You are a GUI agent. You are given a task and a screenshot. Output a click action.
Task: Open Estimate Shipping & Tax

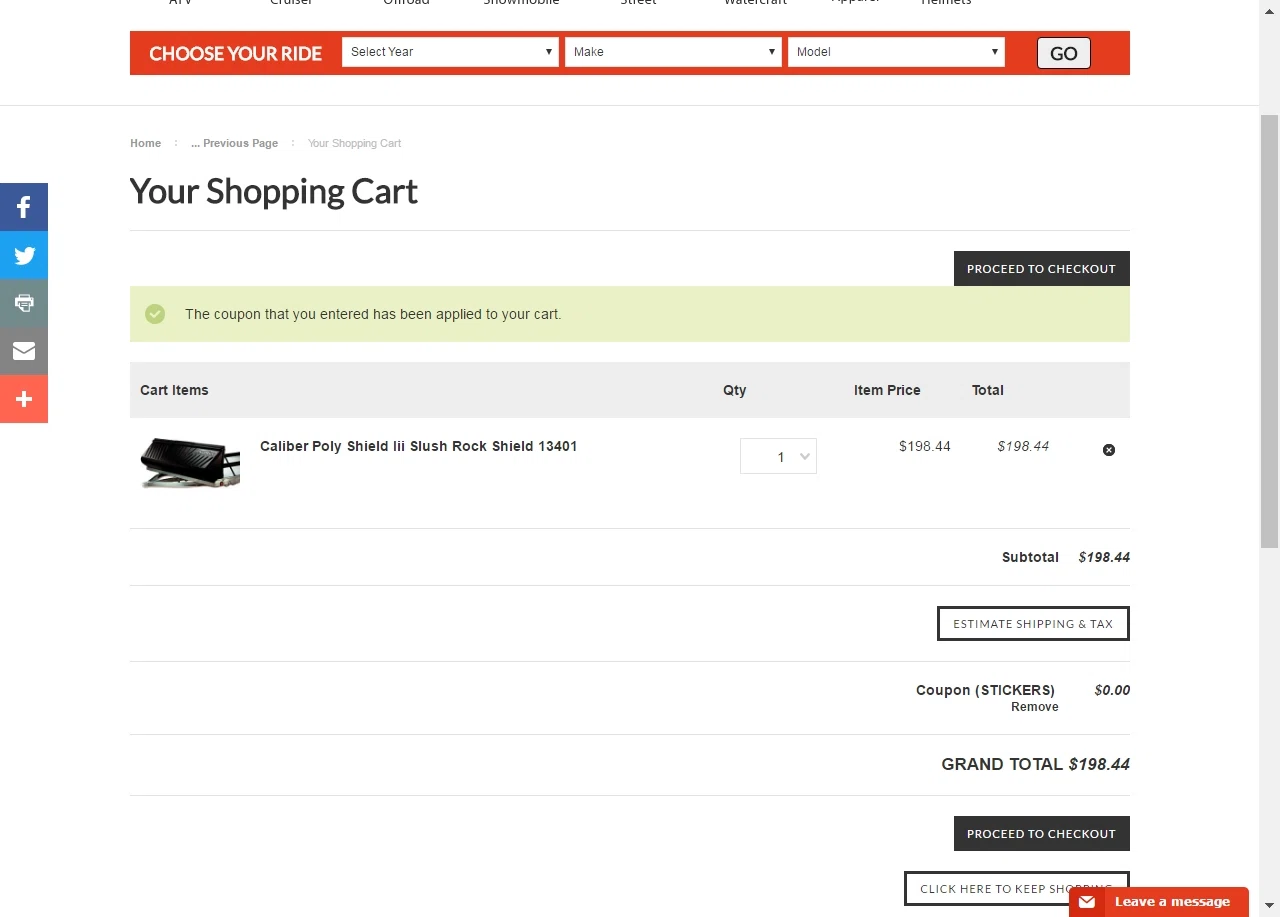coord(1033,624)
